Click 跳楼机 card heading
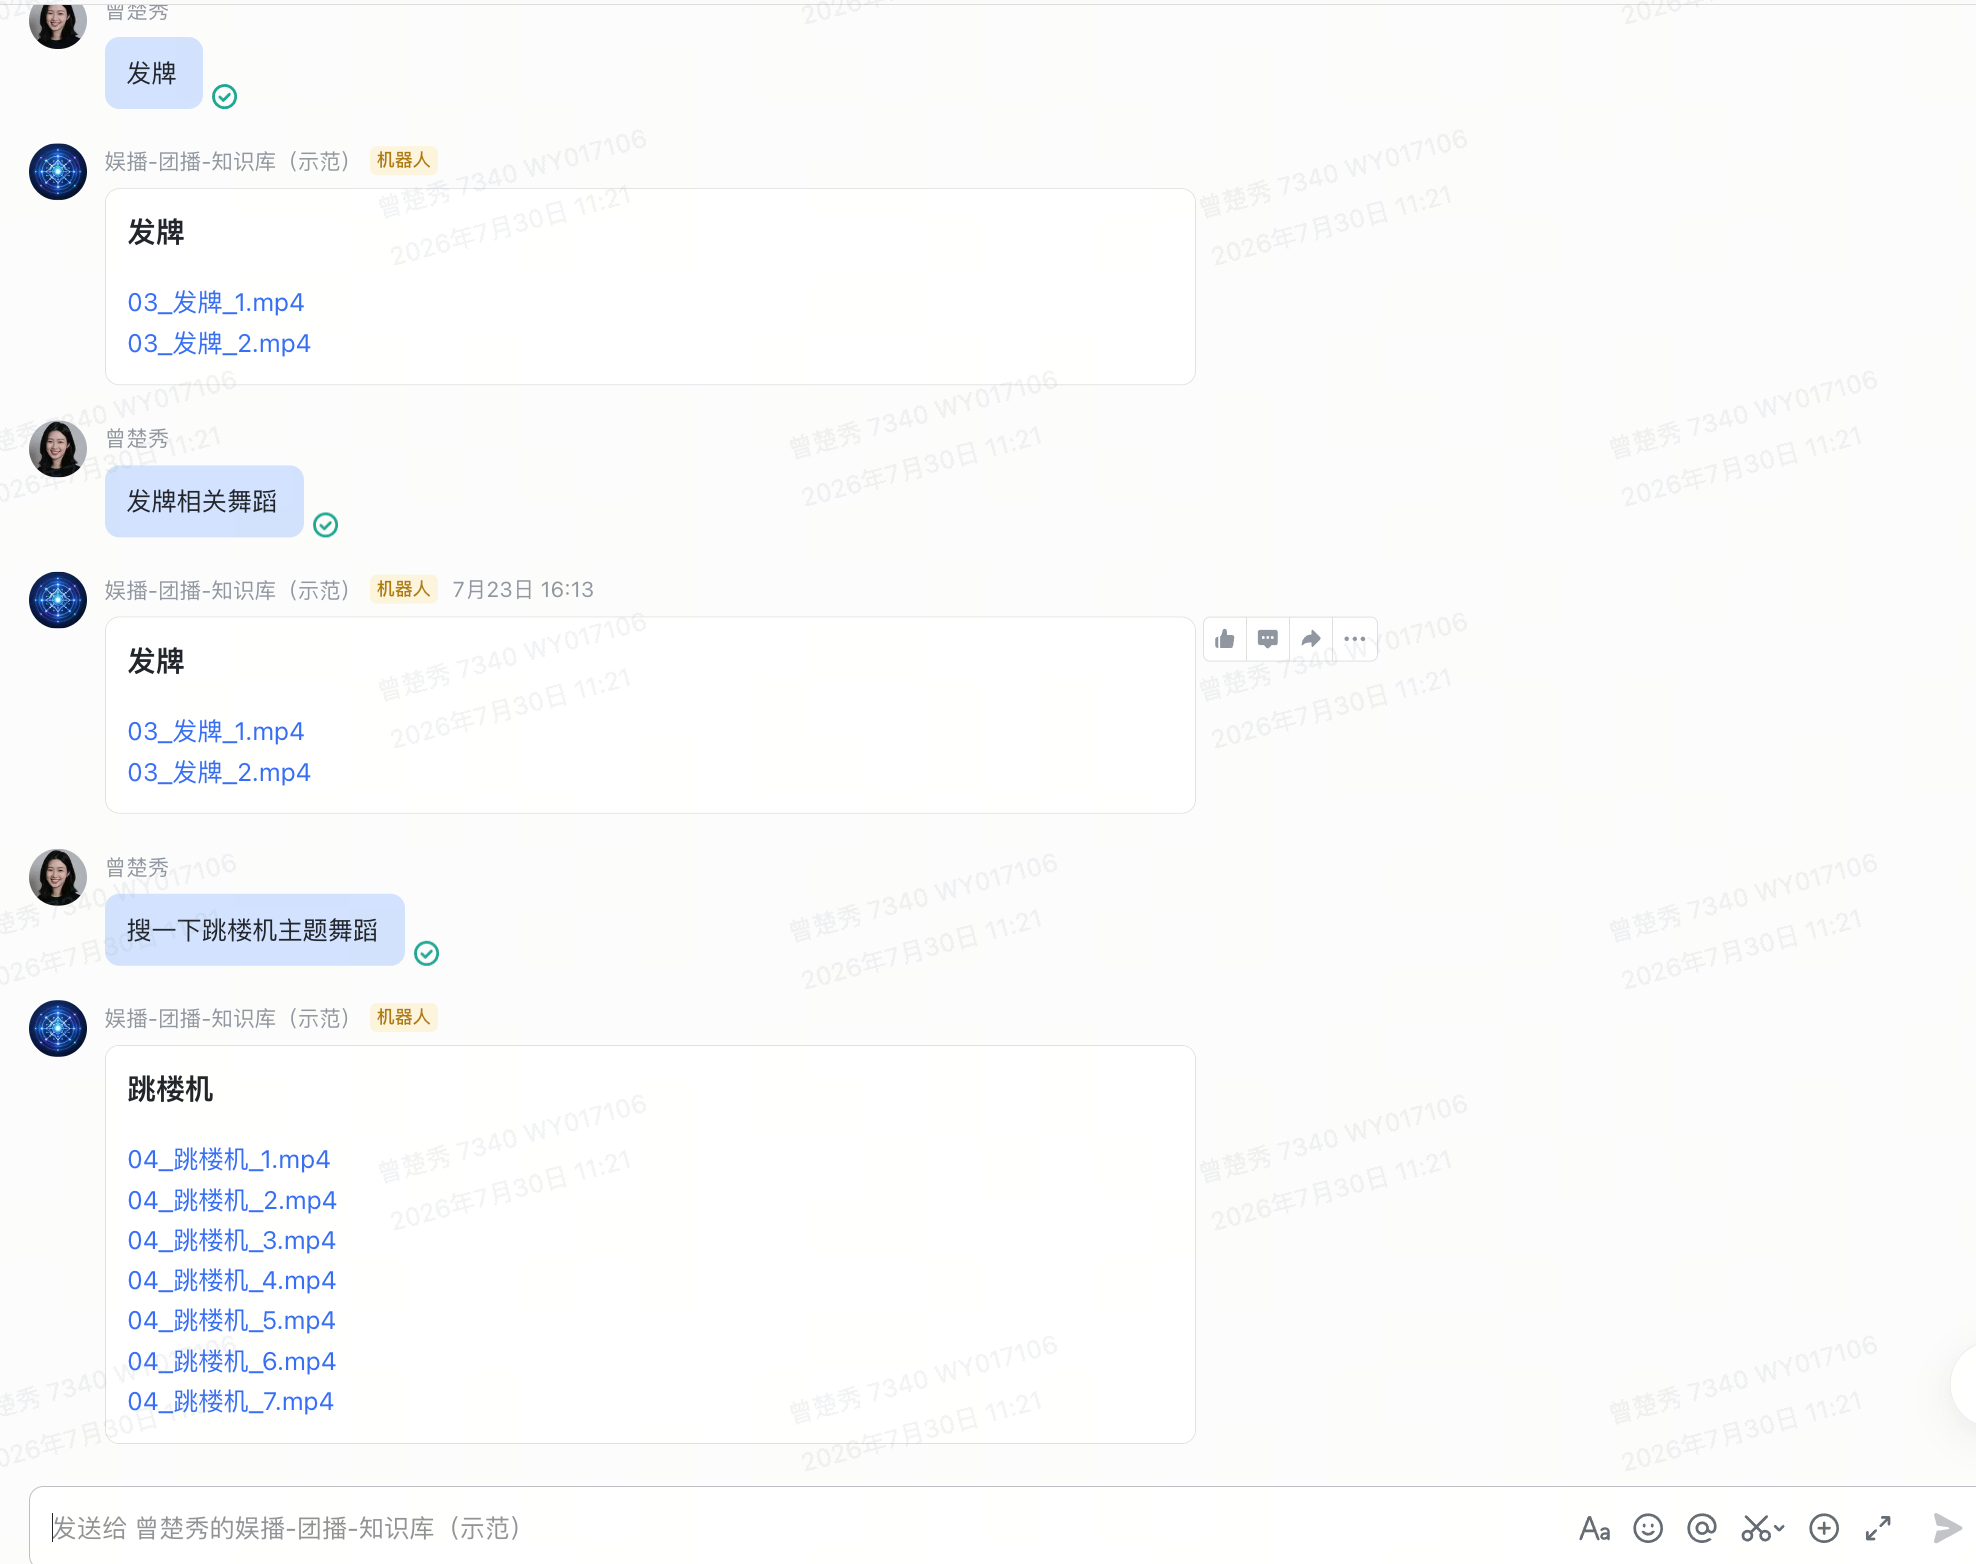 170,1089
